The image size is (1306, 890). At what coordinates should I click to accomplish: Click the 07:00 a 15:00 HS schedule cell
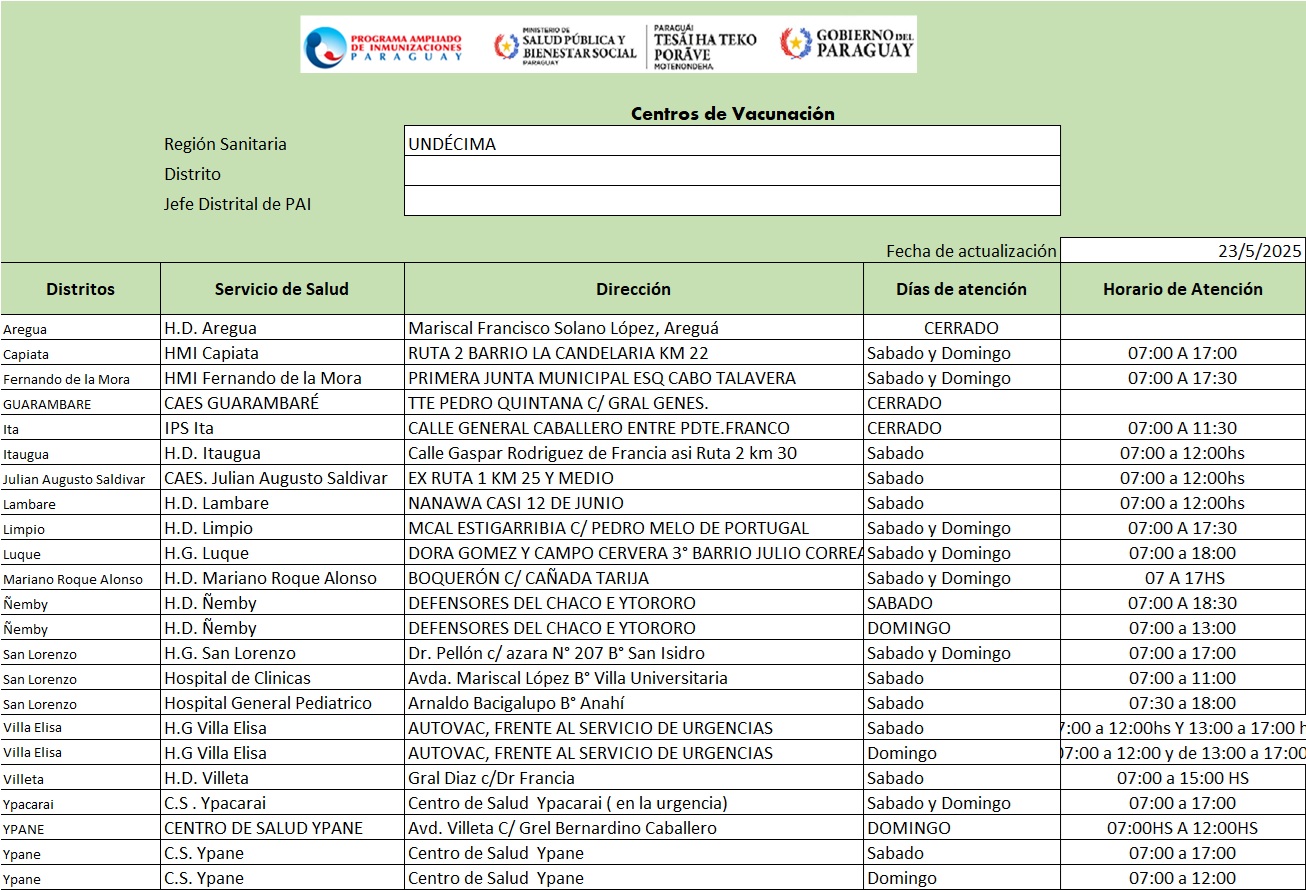point(1183,778)
